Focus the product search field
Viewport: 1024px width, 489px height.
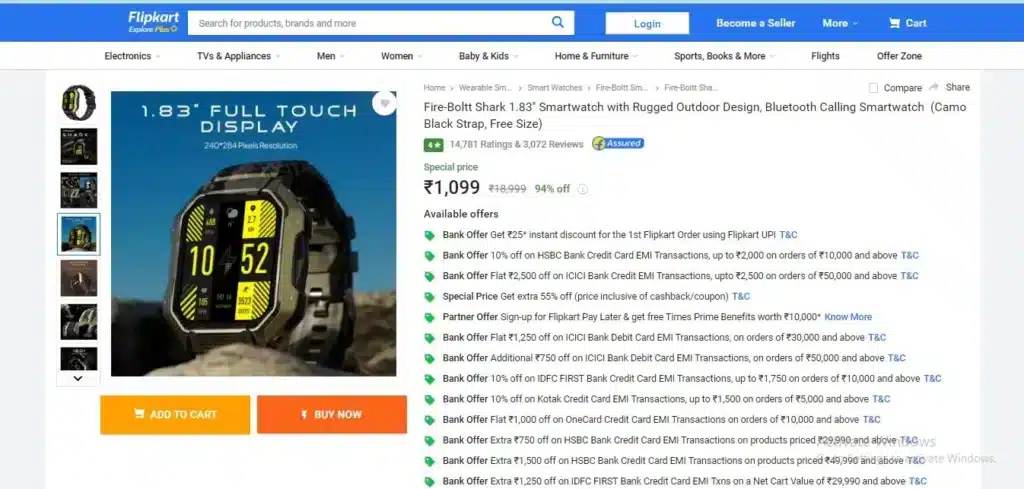point(369,23)
